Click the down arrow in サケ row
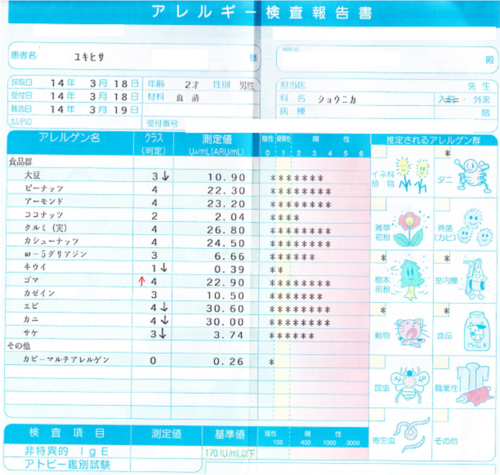This screenshot has width=500, height=475. coord(162,333)
